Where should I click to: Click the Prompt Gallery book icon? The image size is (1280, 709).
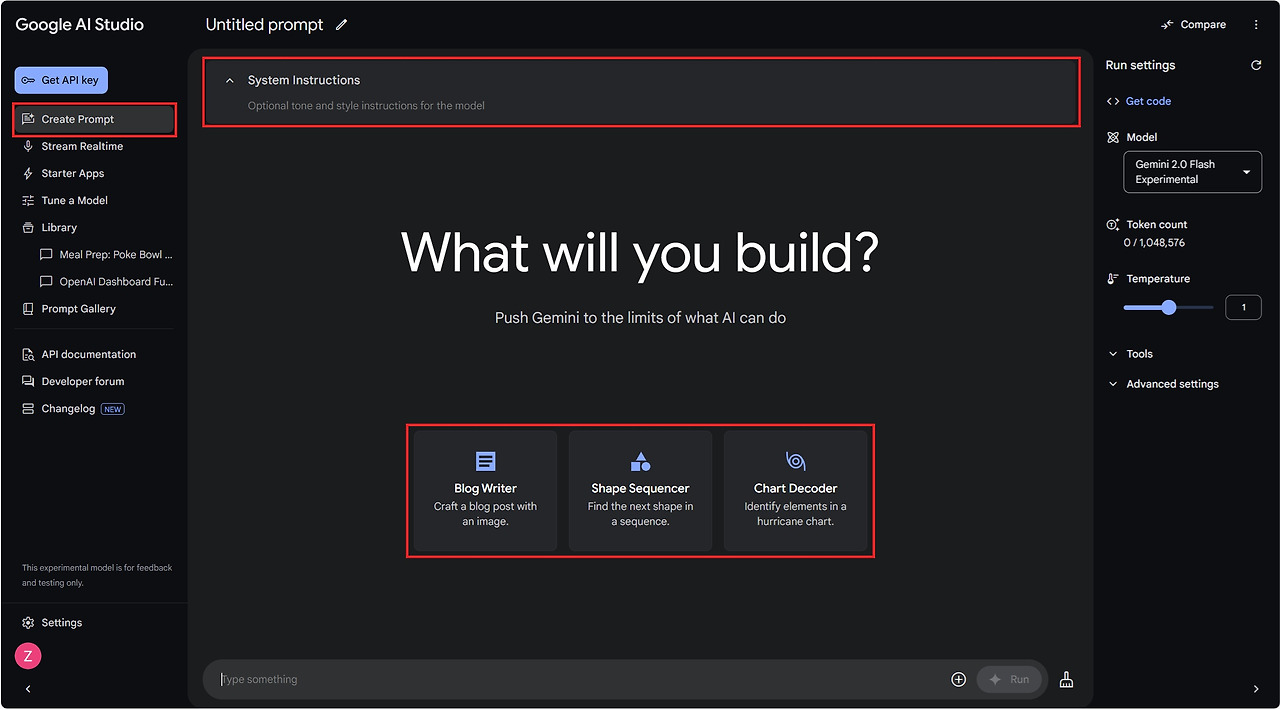[28, 309]
